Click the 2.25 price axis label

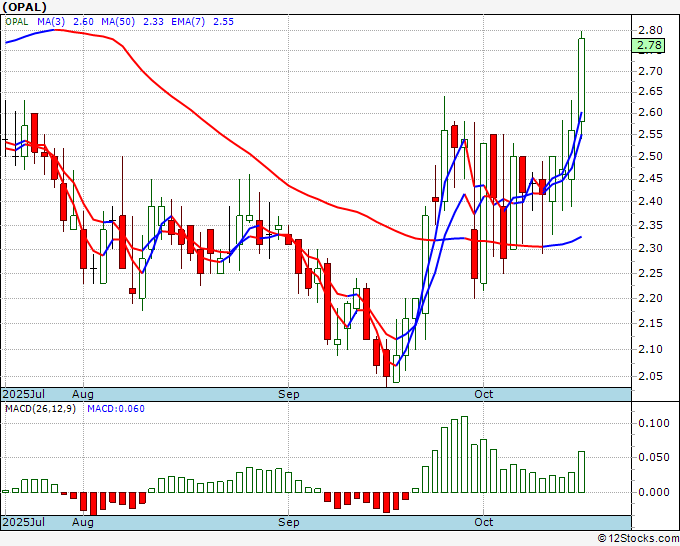click(651, 273)
